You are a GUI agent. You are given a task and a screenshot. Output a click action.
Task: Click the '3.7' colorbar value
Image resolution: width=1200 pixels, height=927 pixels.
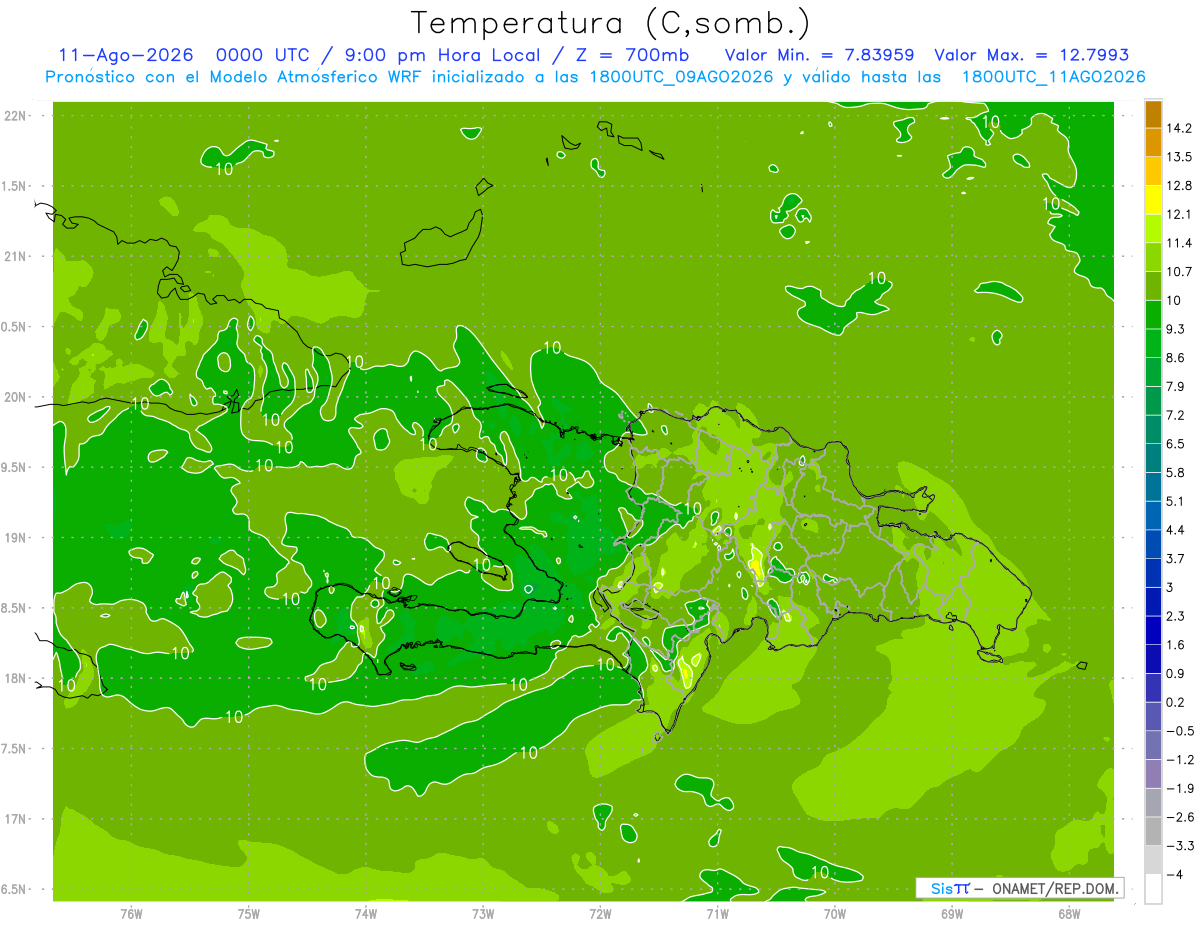(x=1177, y=558)
